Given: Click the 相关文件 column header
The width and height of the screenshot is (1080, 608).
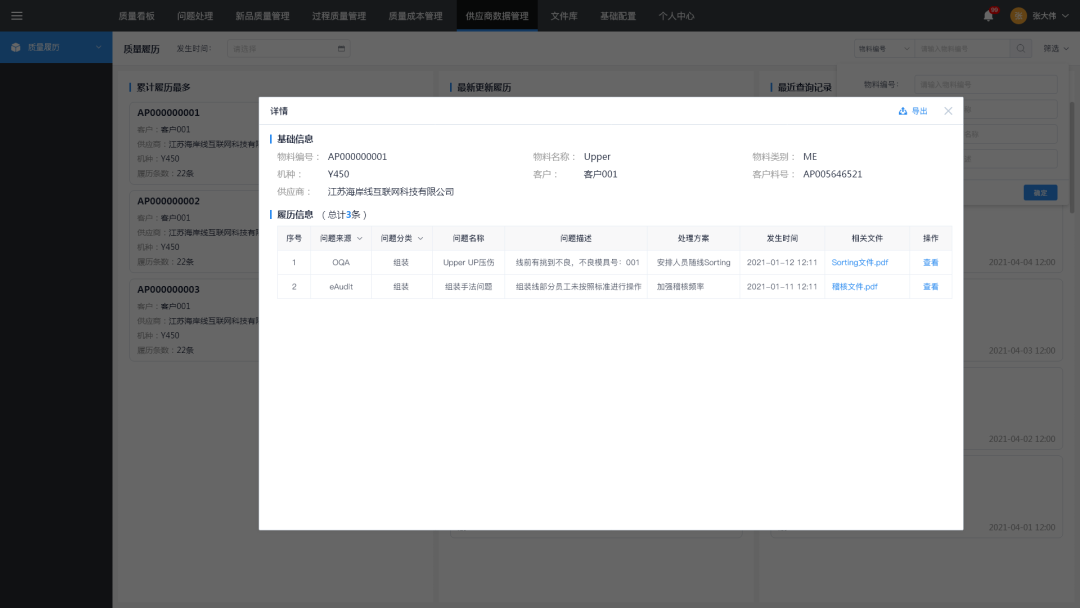Looking at the screenshot, I should [x=867, y=238].
